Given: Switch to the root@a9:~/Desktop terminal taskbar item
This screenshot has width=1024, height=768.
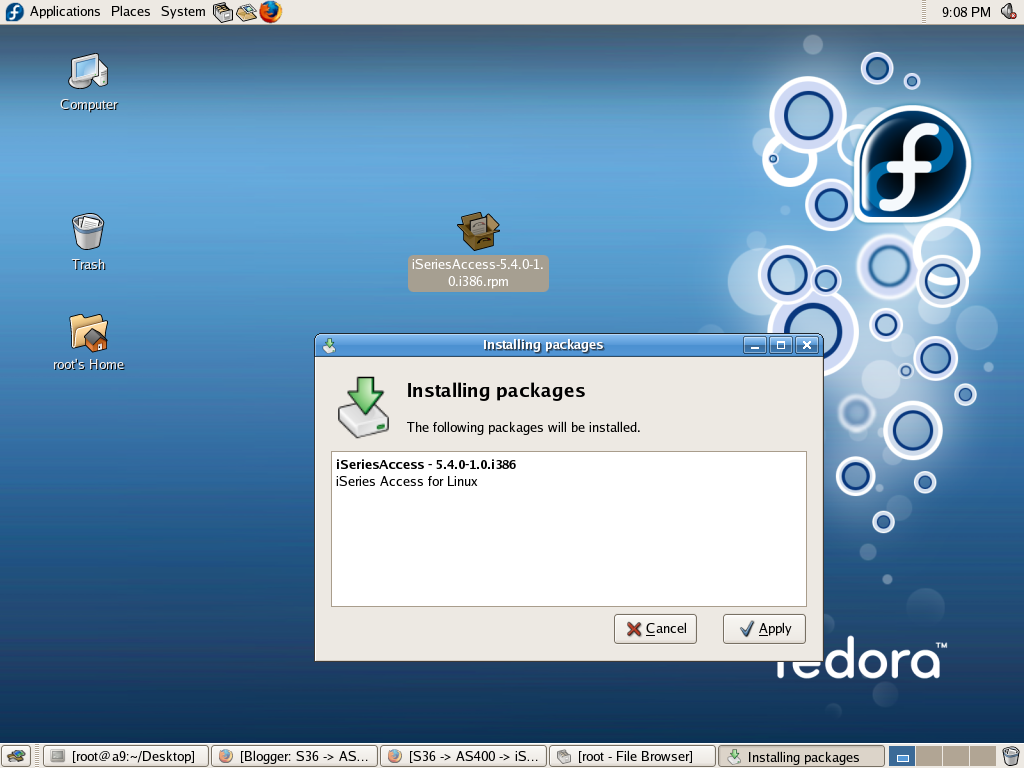Looking at the screenshot, I should click(x=126, y=756).
